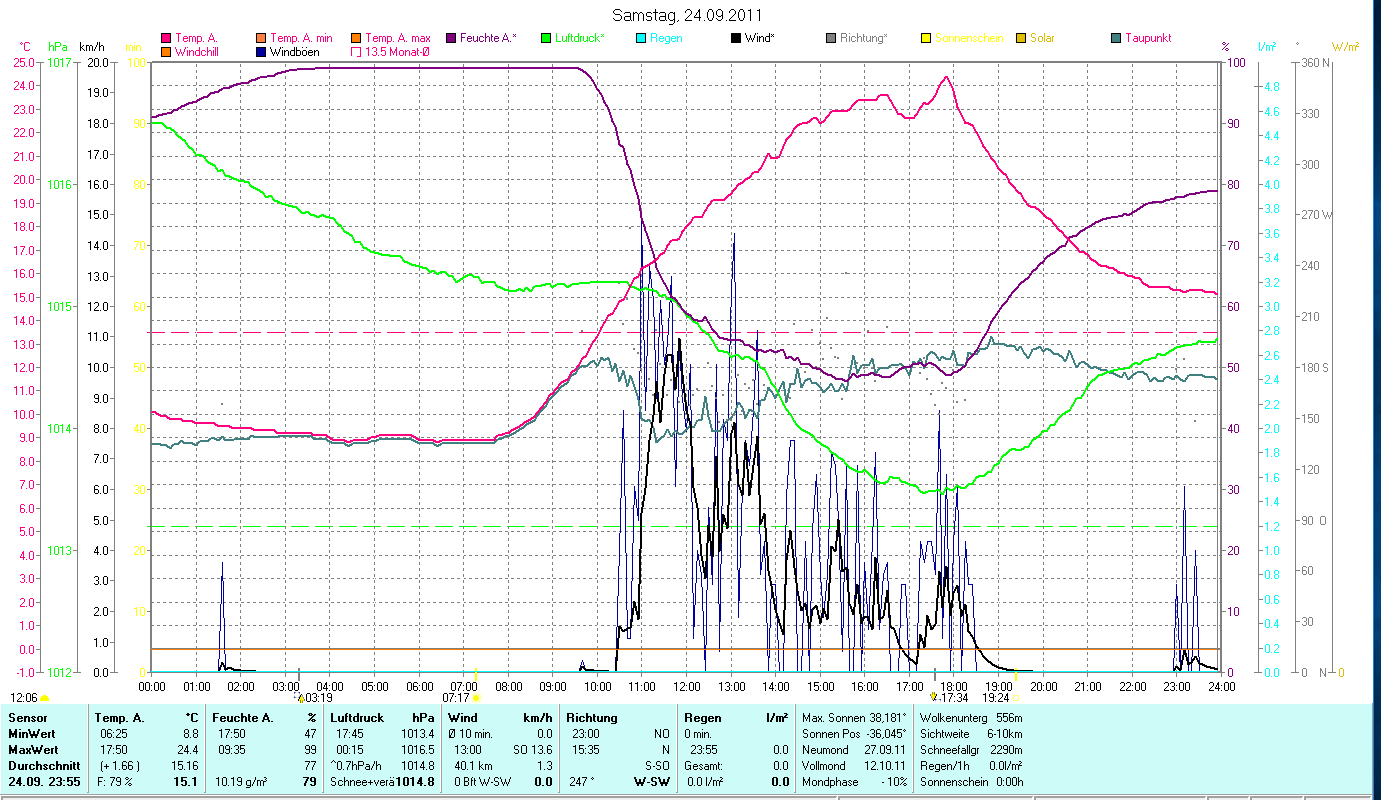Click the sunset marker at 19:24
The width and height of the screenshot is (1381, 800).
point(1016,697)
